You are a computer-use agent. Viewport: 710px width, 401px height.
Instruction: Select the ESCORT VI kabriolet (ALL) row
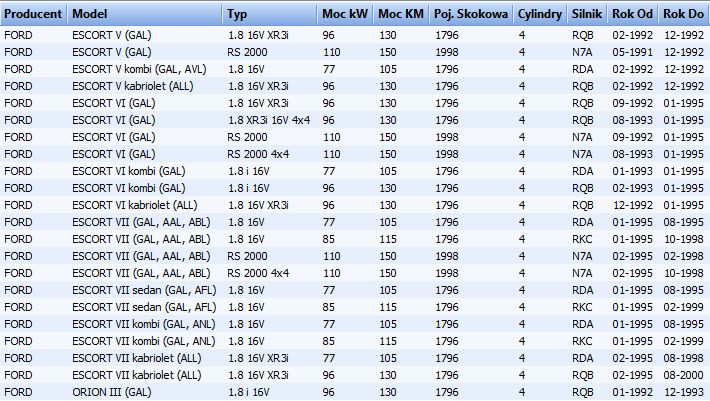[x=355, y=205]
